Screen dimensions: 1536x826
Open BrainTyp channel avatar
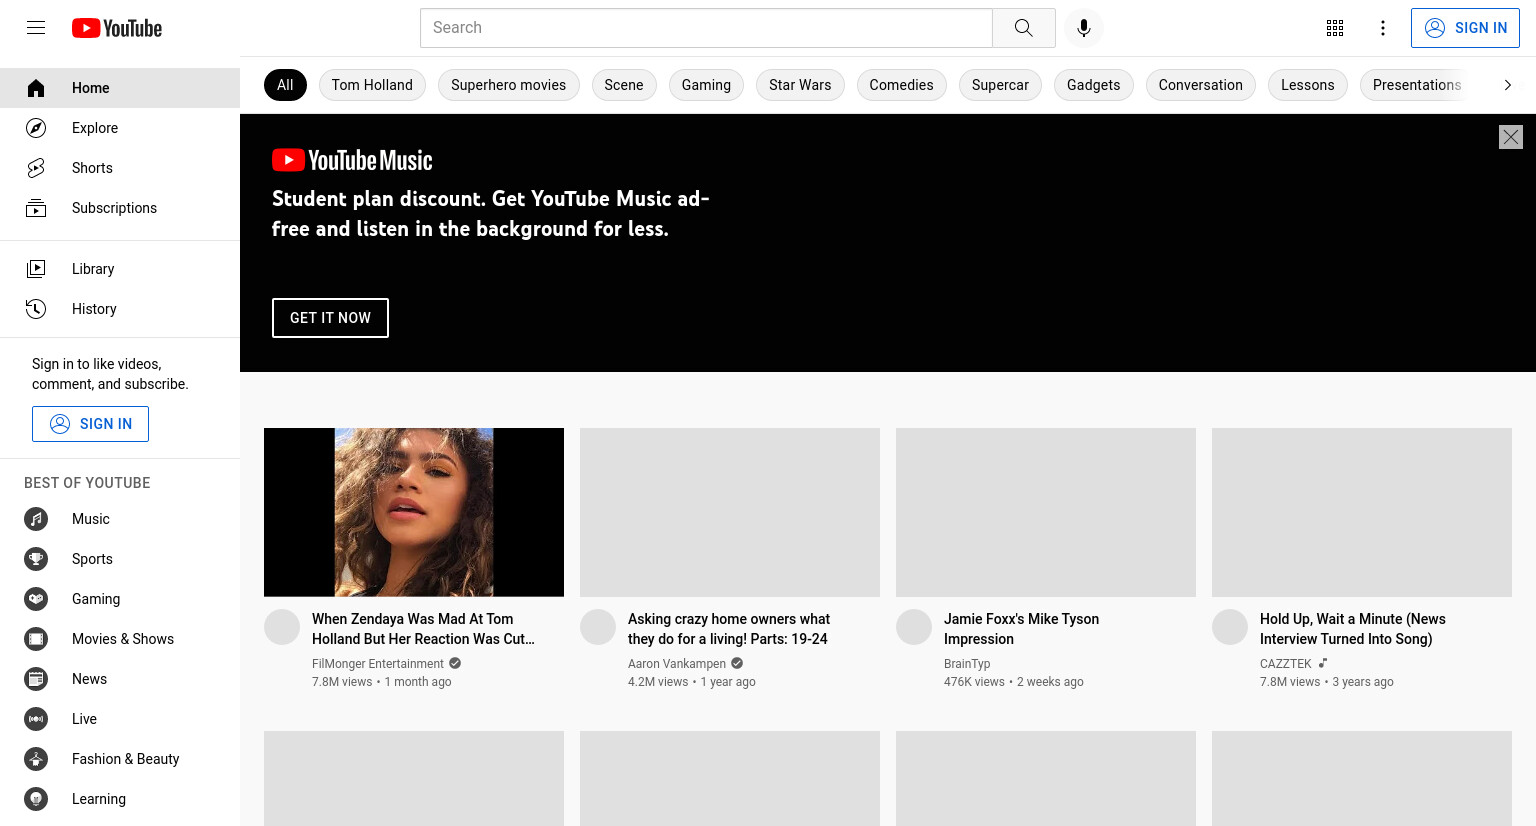914,627
